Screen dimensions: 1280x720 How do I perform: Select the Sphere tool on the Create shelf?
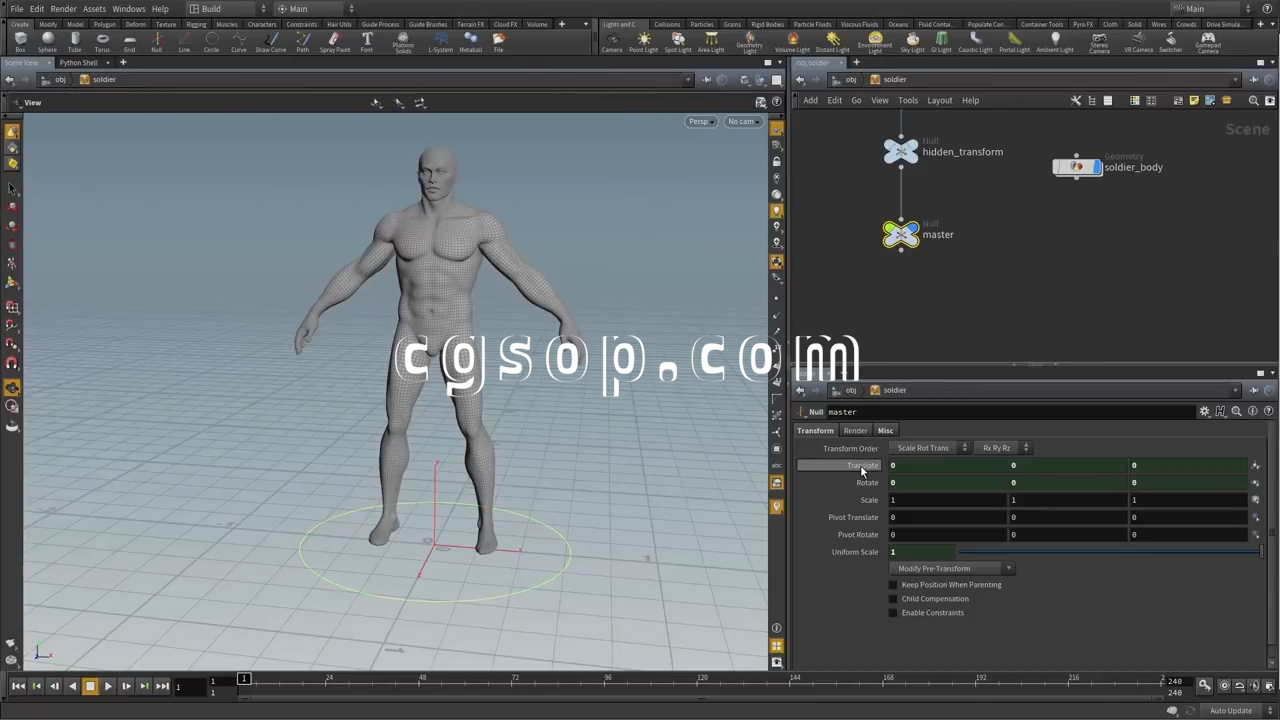pyautogui.click(x=47, y=41)
